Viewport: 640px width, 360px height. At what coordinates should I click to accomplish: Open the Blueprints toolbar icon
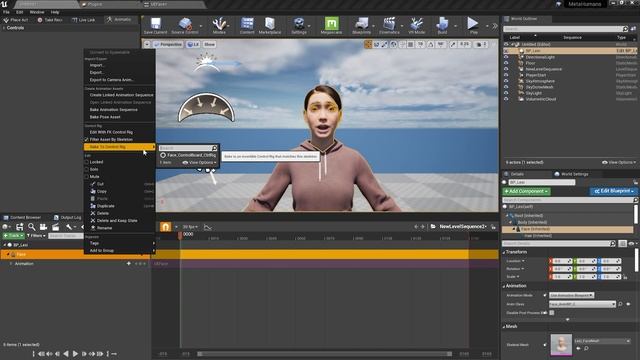pos(361,24)
